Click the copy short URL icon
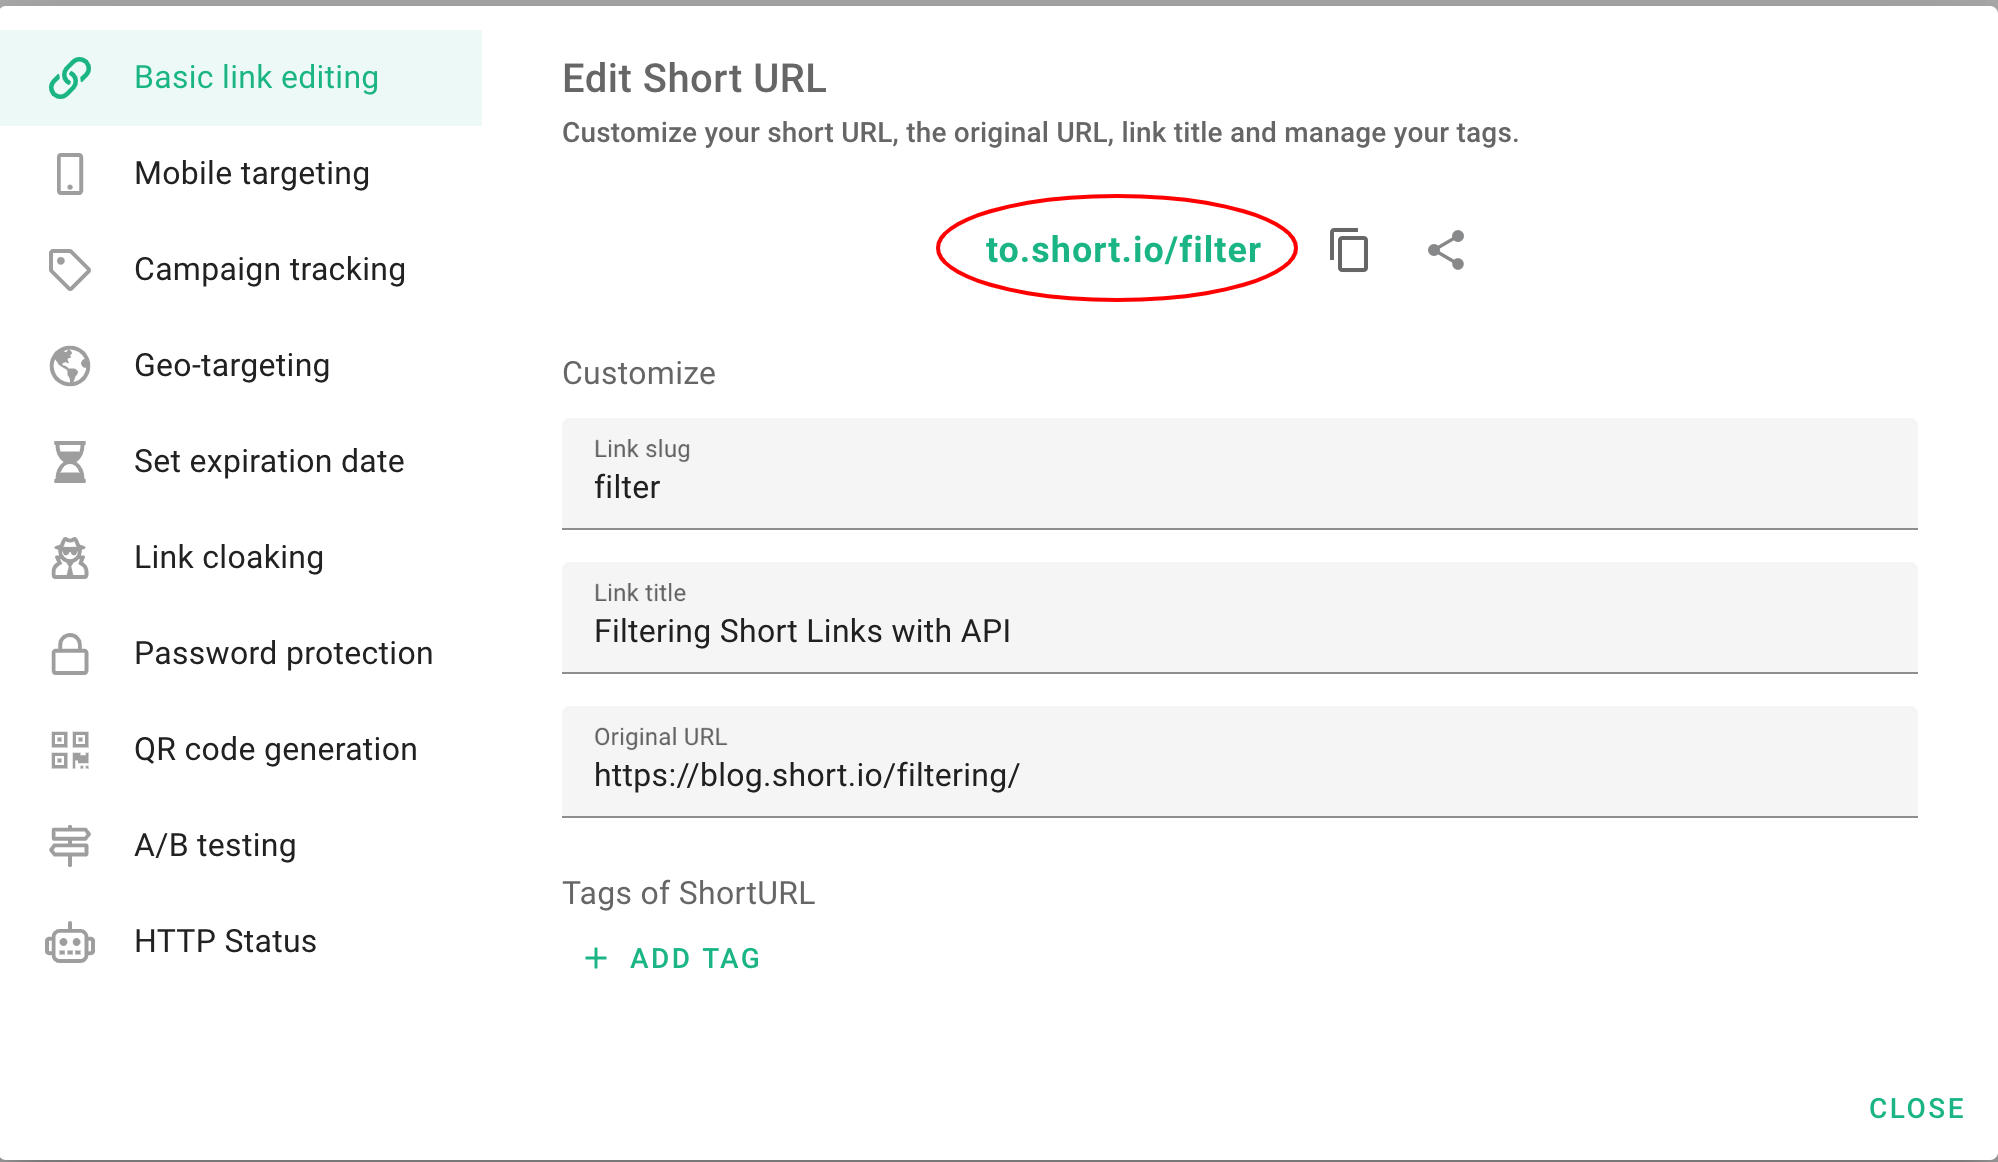Viewport: 1998px width, 1162px height. (x=1349, y=250)
